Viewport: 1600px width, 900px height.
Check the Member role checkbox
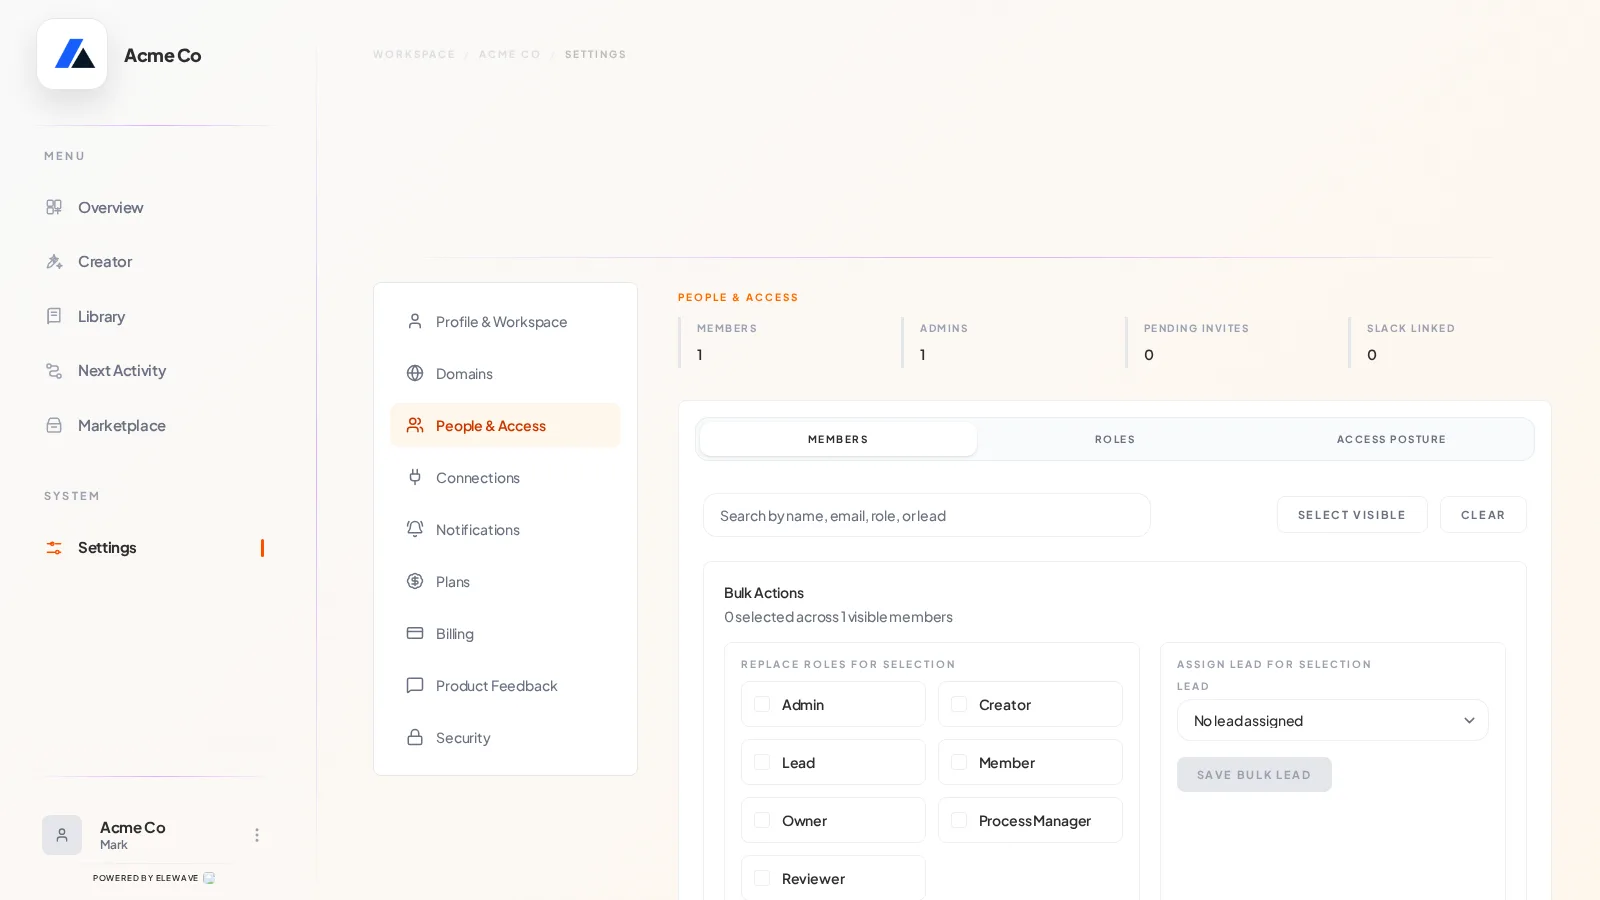(959, 762)
